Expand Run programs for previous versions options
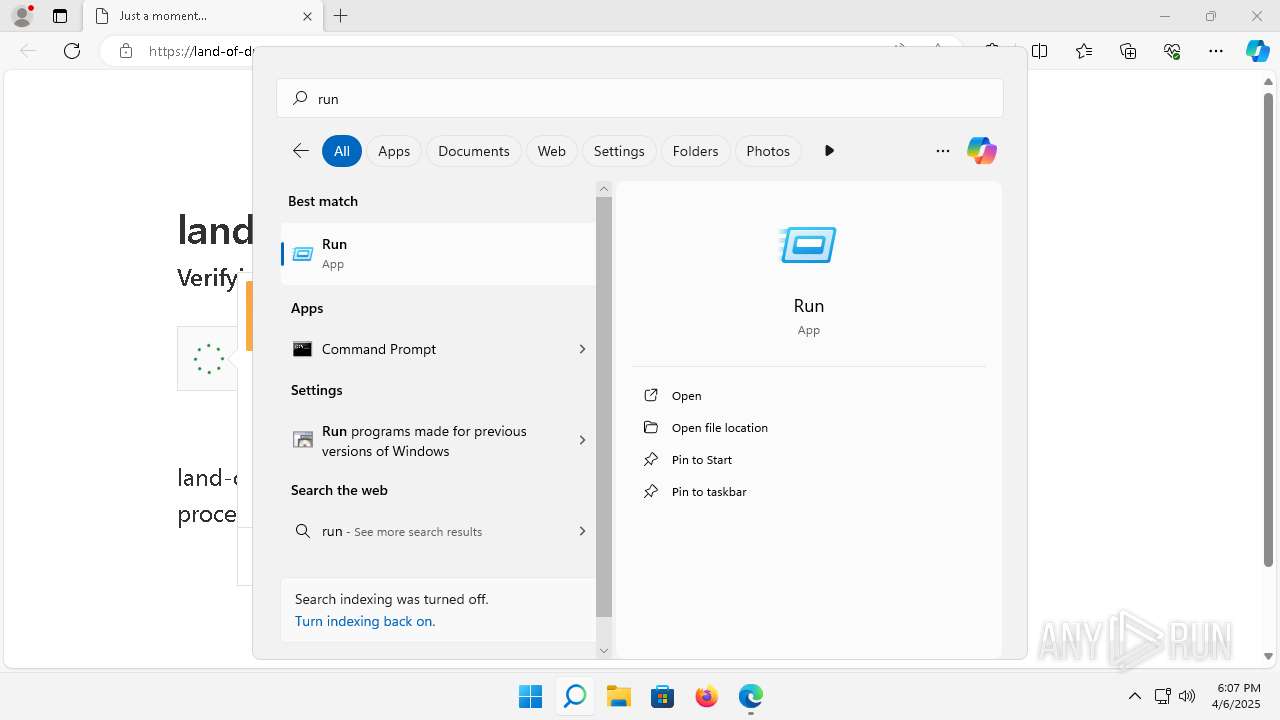1280x720 pixels. [582, 440]
